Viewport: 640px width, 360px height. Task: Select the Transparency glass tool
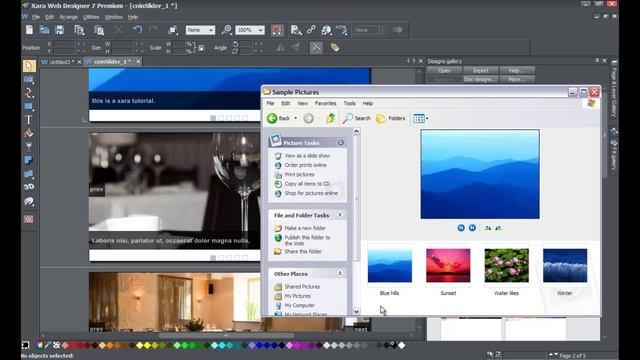[x=29, y=147]
